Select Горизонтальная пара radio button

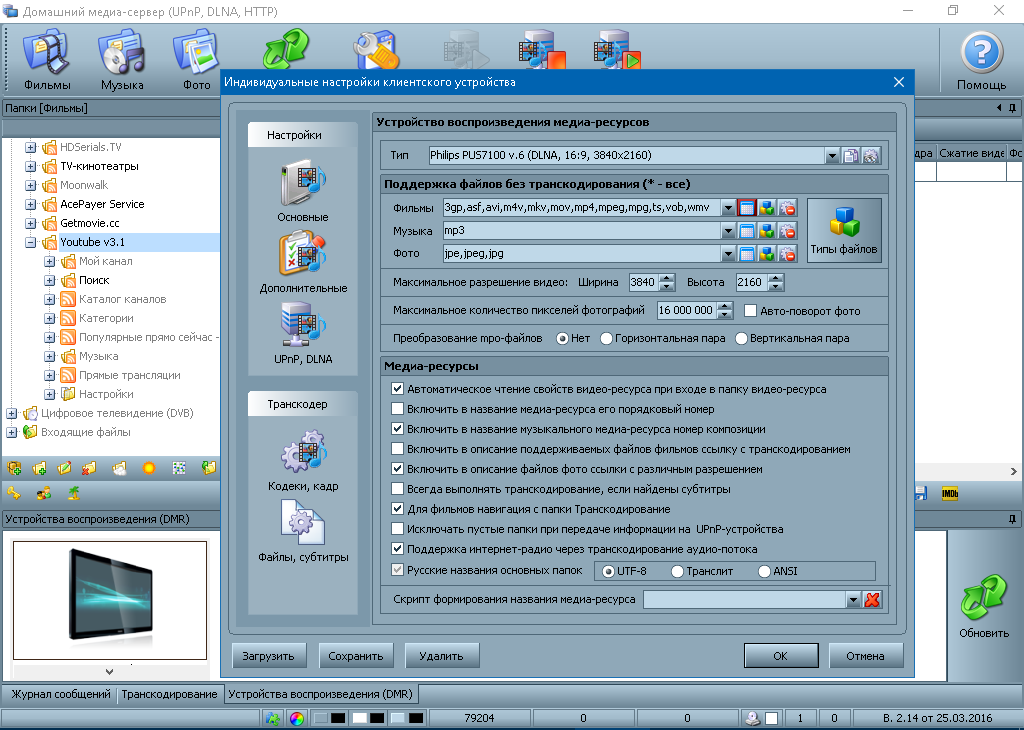[607, 338]
